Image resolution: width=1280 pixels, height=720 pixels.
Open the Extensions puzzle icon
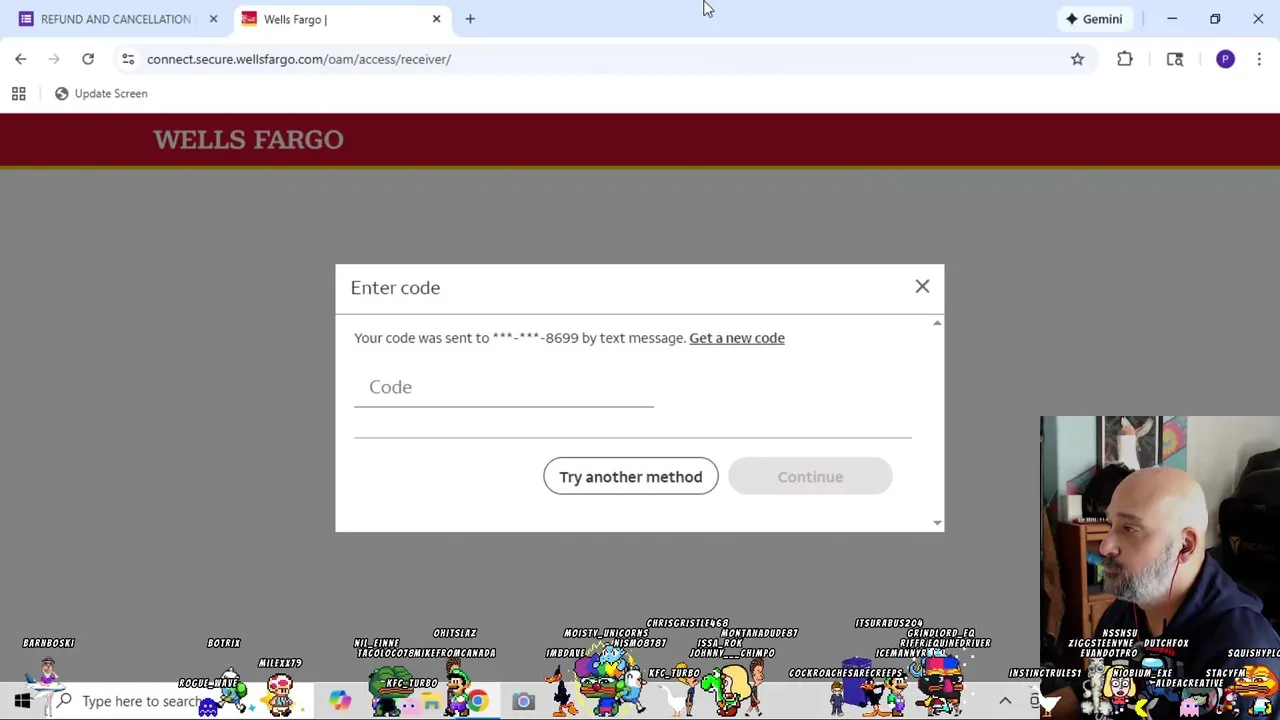coord(1125,59)
